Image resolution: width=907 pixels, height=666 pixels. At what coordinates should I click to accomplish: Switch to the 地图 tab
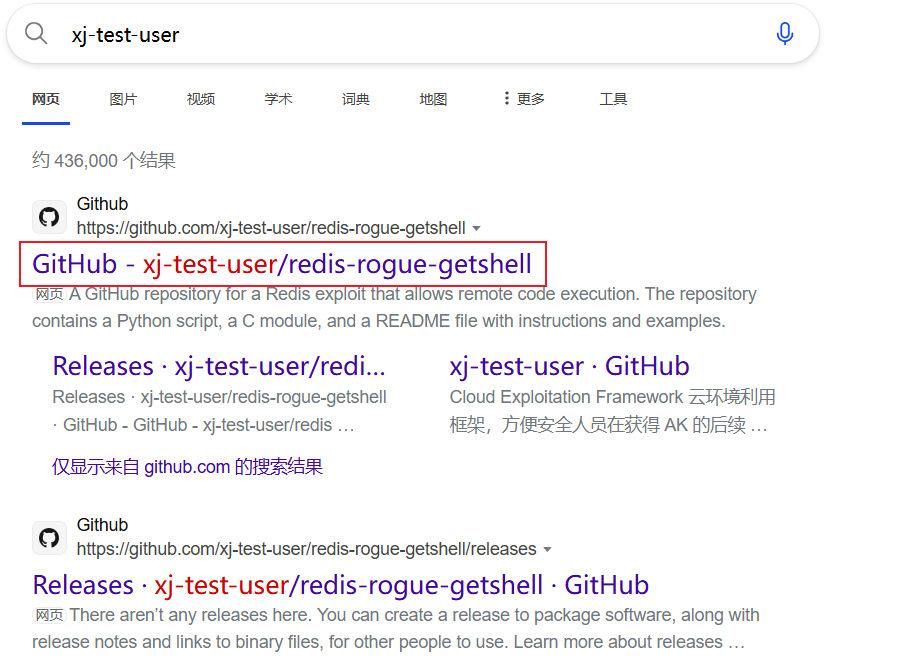click(x=433, y=99)
